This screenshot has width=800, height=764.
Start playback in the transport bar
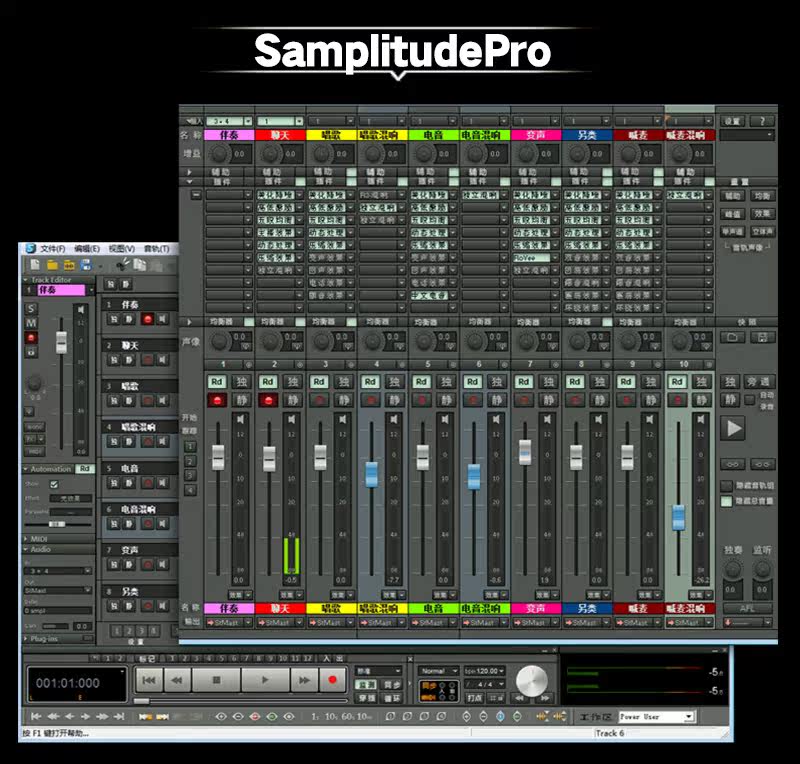point(265,680)
